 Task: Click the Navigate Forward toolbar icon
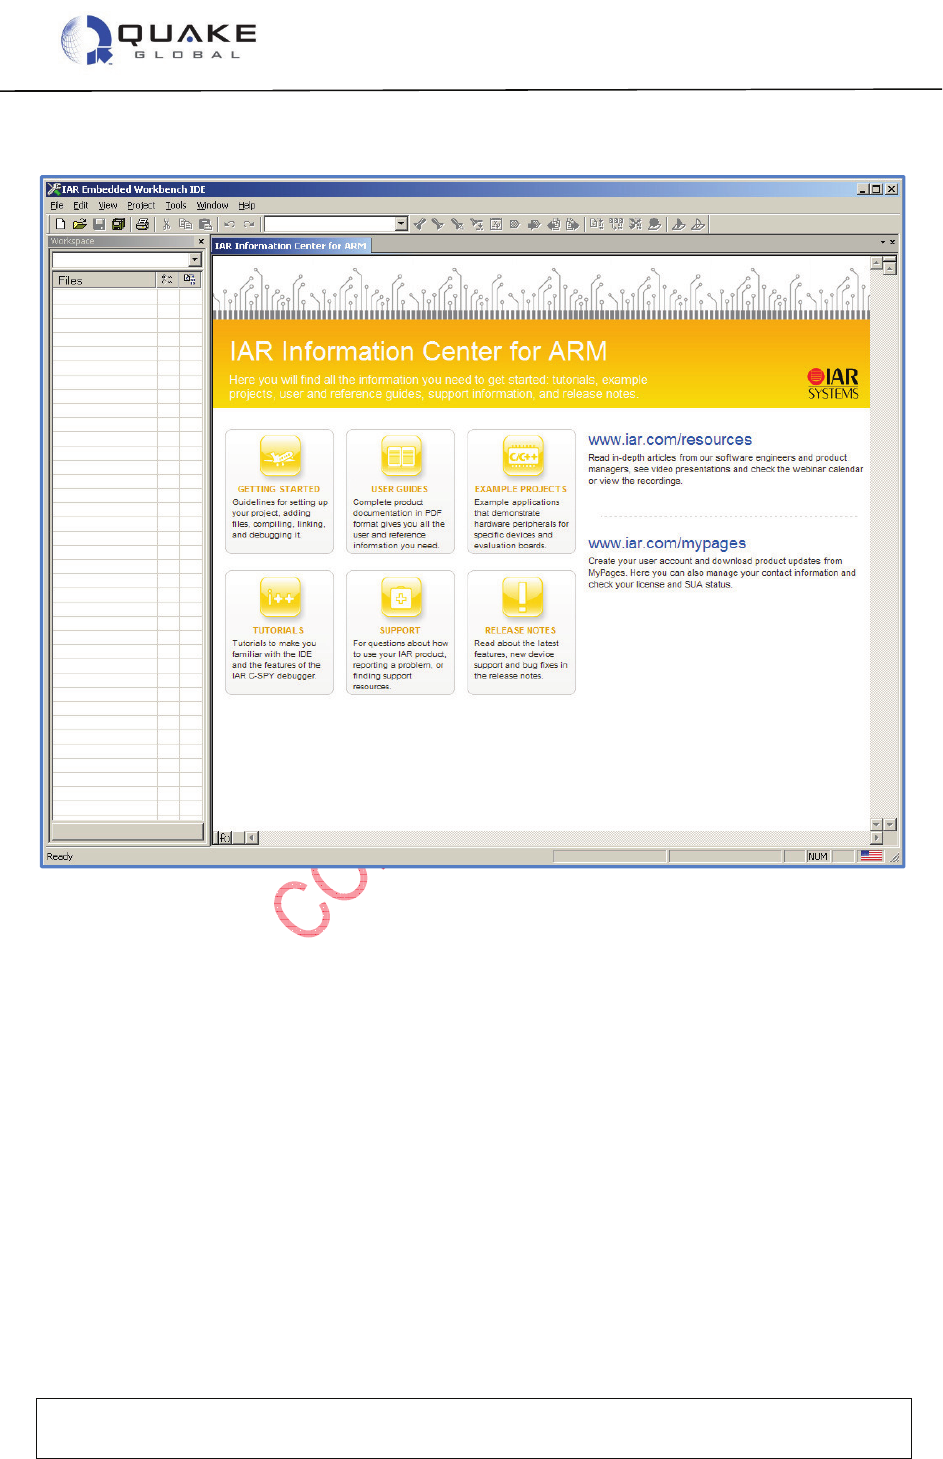(x=572, y=224)
